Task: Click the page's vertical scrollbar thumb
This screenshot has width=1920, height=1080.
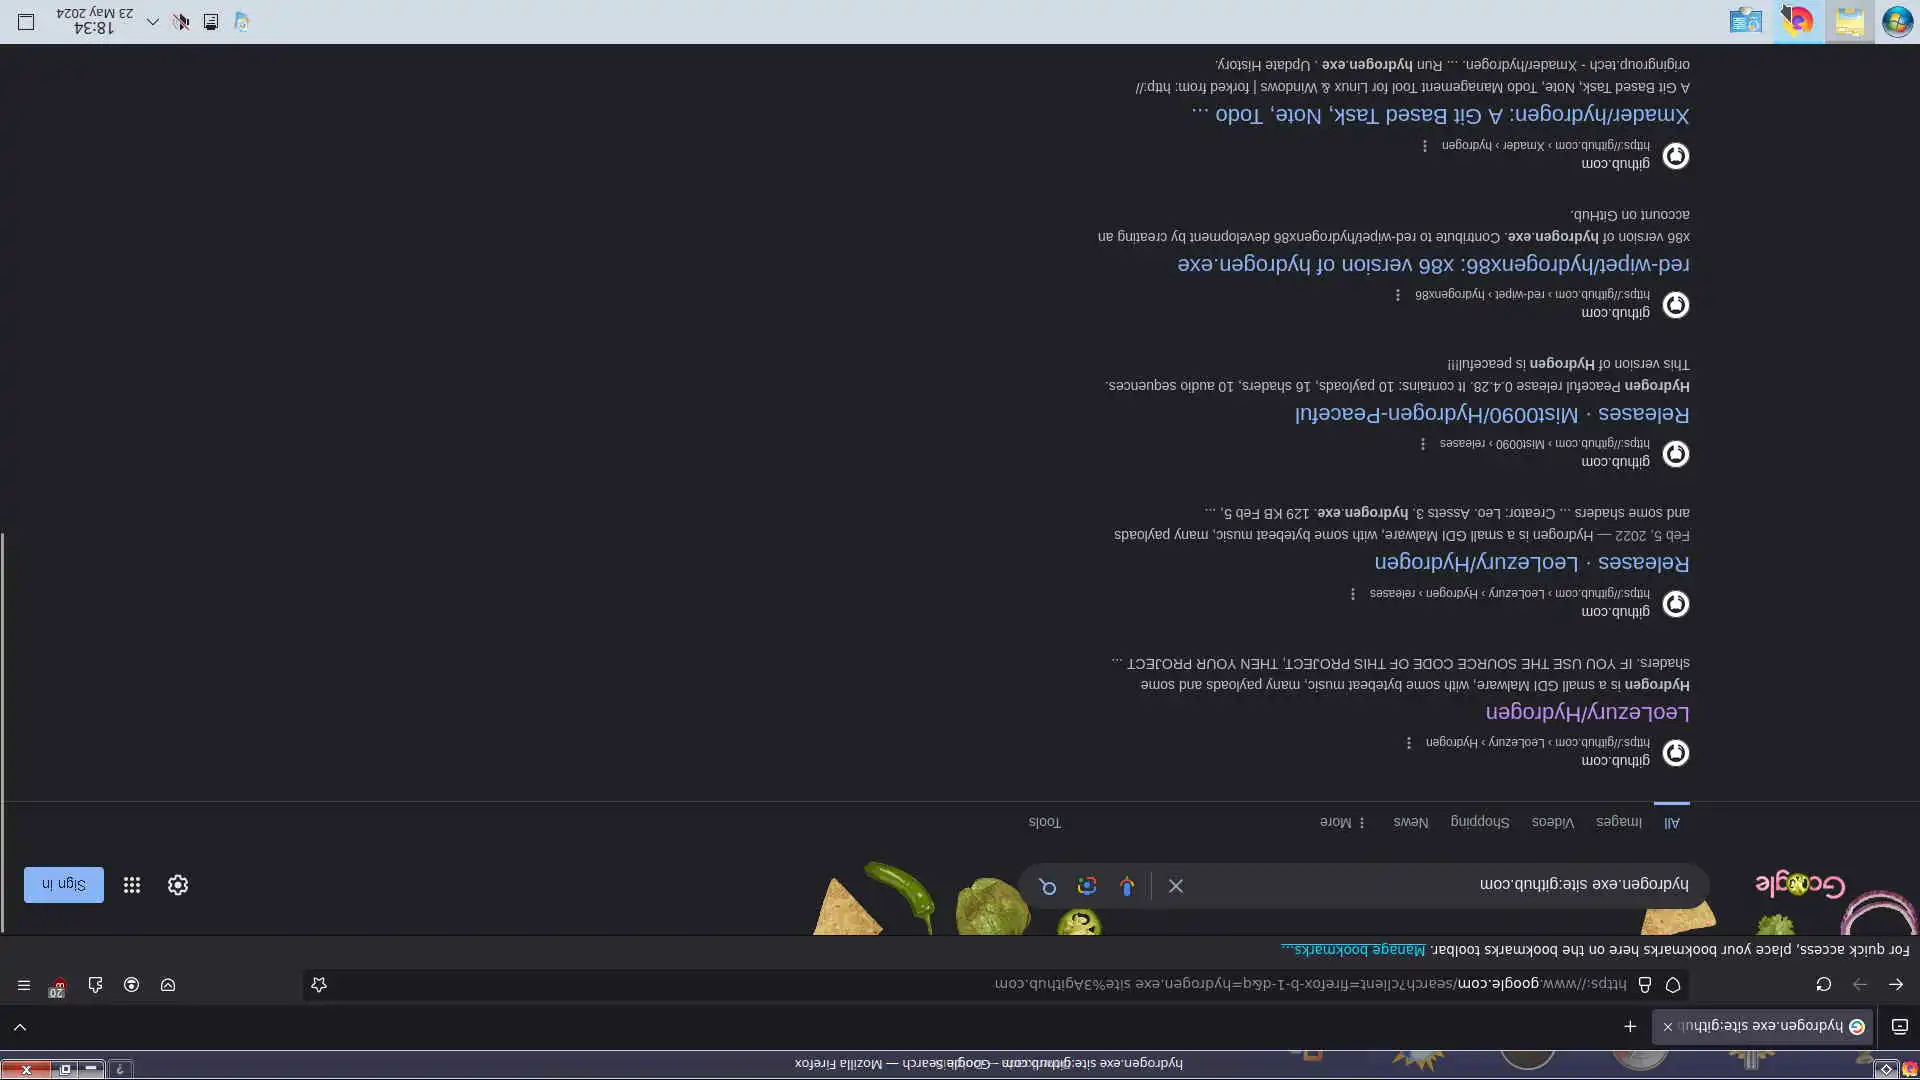Action: point(3,730)
